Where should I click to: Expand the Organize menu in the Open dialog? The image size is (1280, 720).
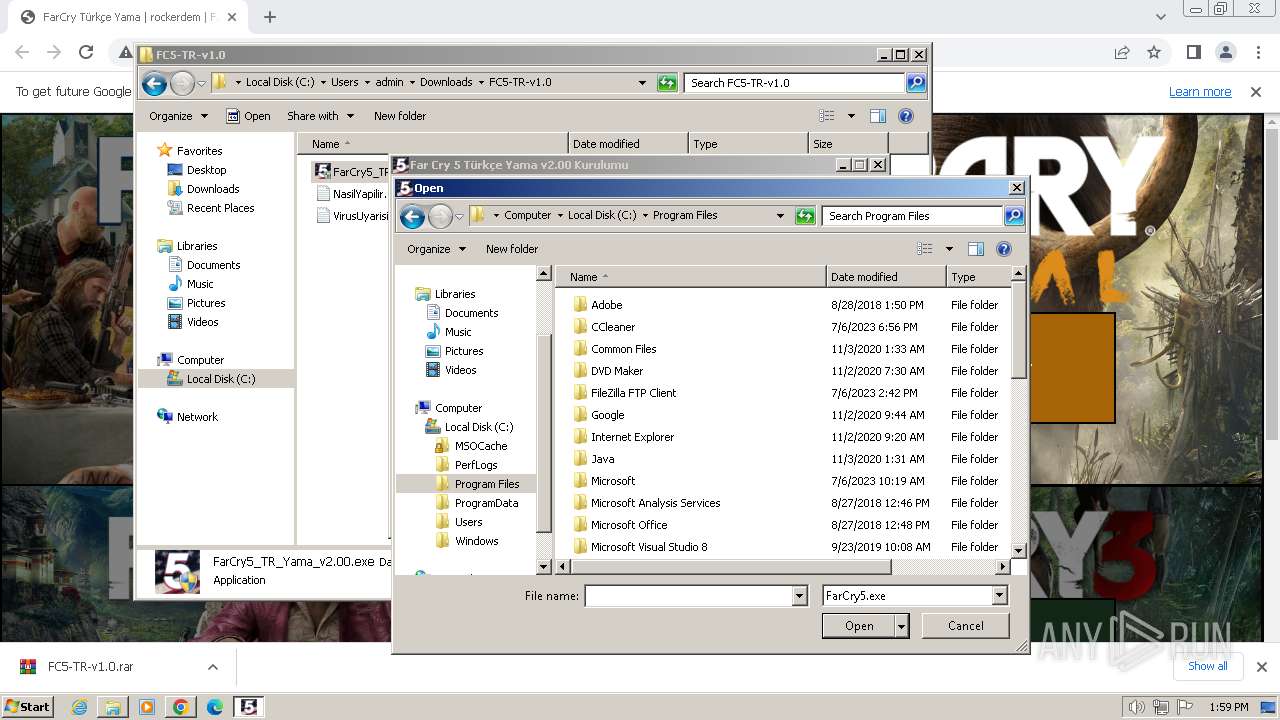click(x=436, y=249)
